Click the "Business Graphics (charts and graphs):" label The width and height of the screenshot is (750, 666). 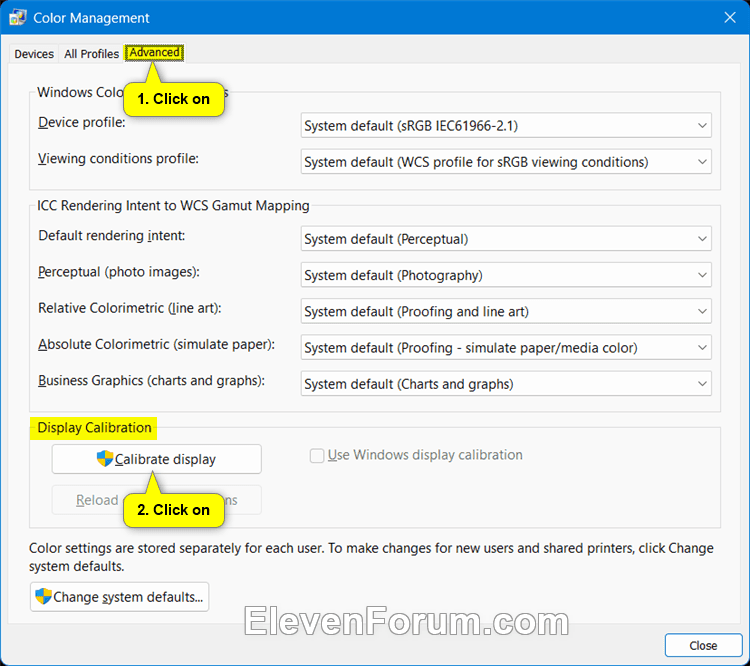click(x=151, y=381)
